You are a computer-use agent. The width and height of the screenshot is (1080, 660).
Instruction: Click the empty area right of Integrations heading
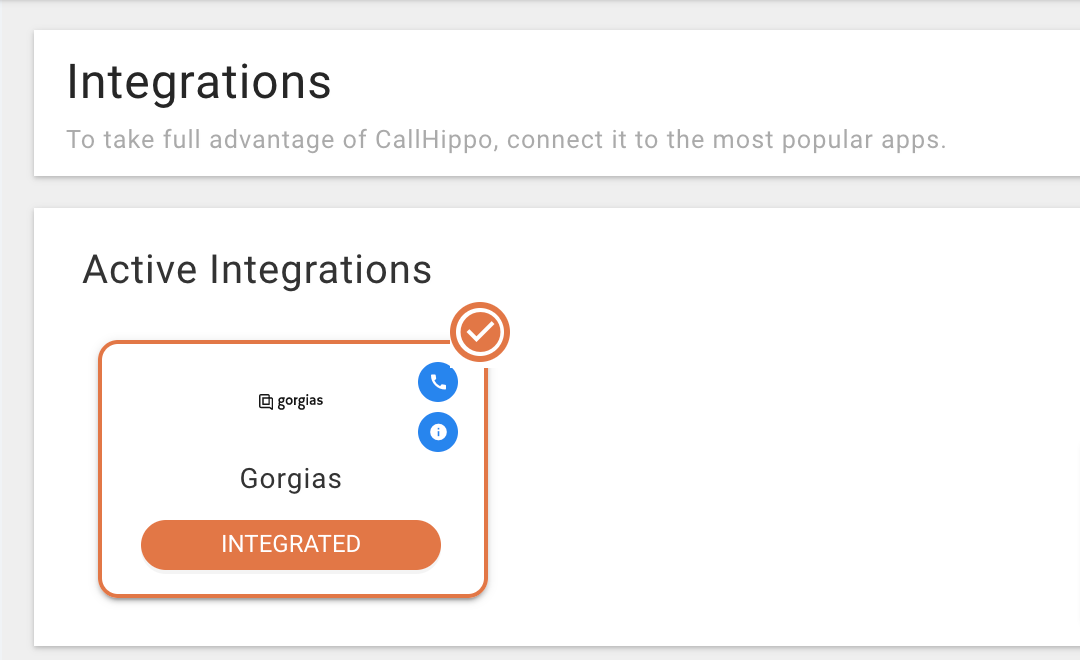[x=689, y=82]
